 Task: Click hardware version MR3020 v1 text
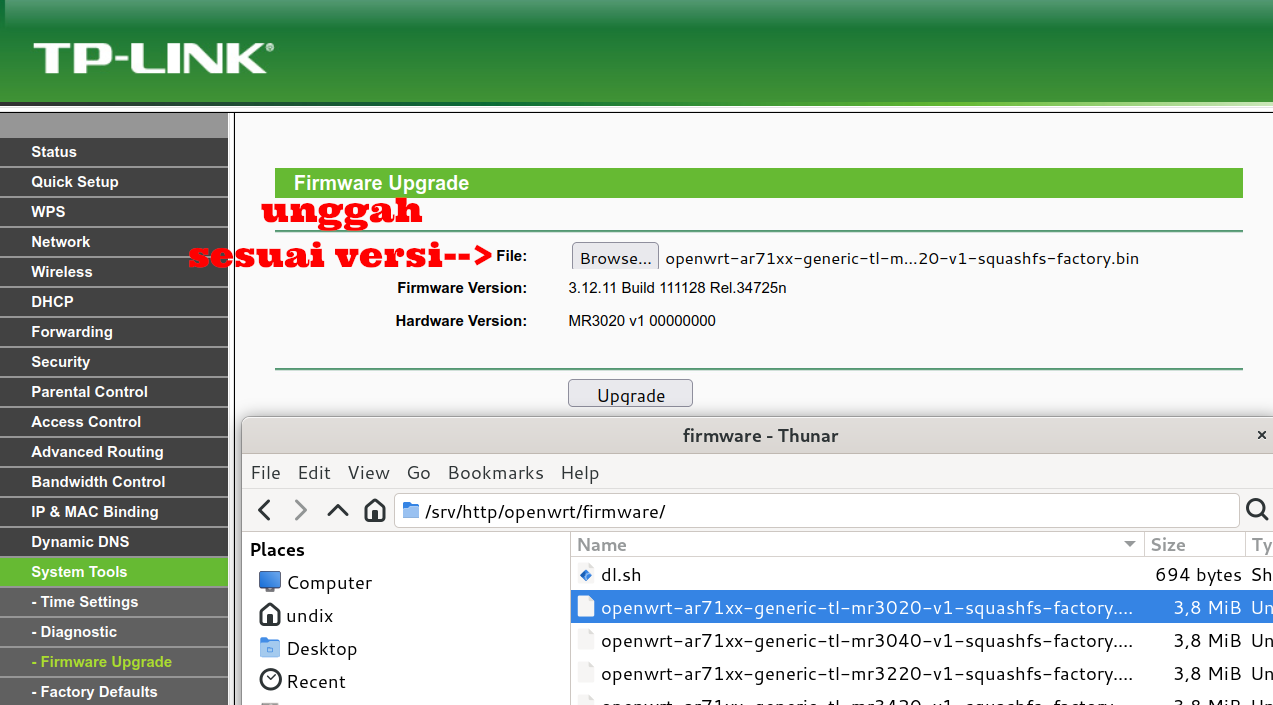coord(642,321)
